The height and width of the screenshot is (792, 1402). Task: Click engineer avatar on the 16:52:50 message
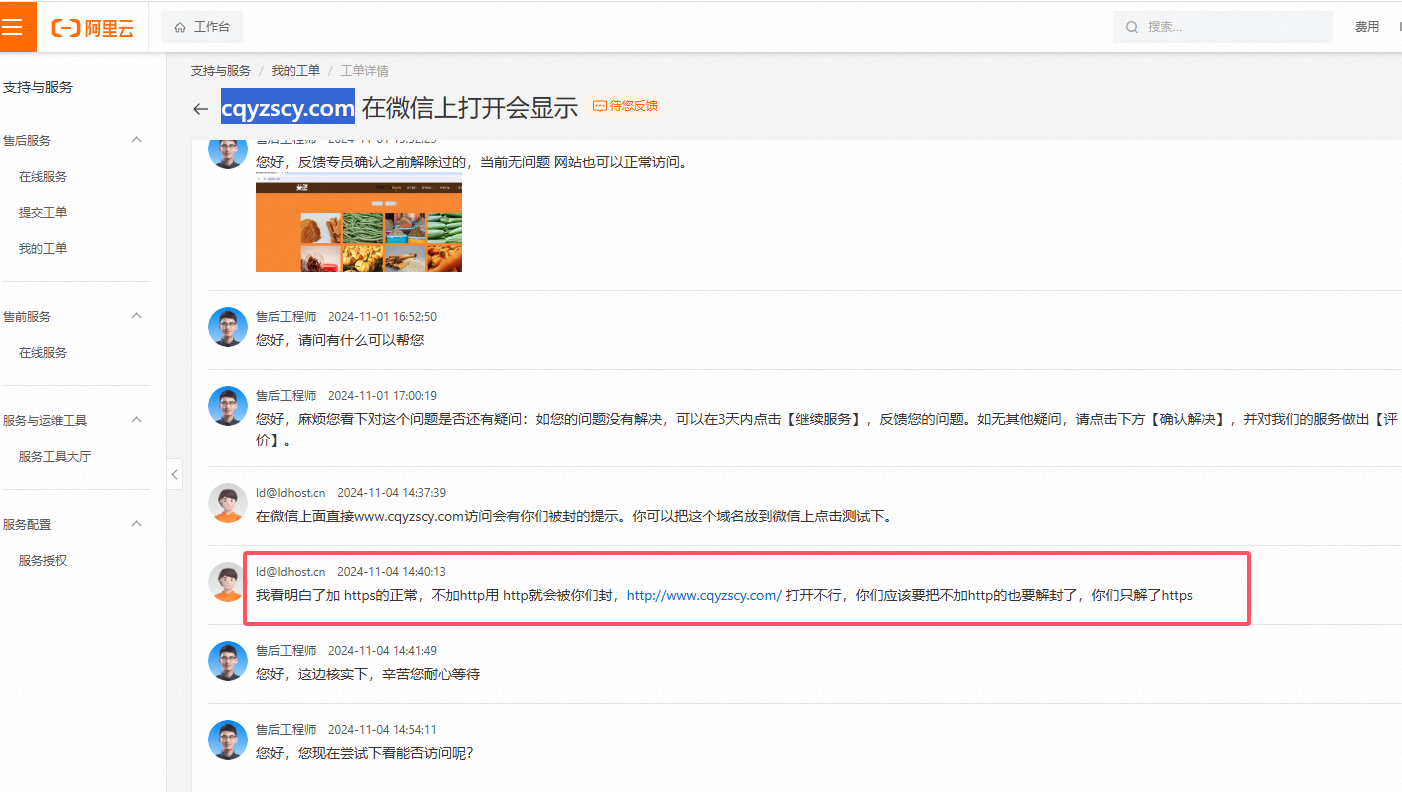click(228, 327)
